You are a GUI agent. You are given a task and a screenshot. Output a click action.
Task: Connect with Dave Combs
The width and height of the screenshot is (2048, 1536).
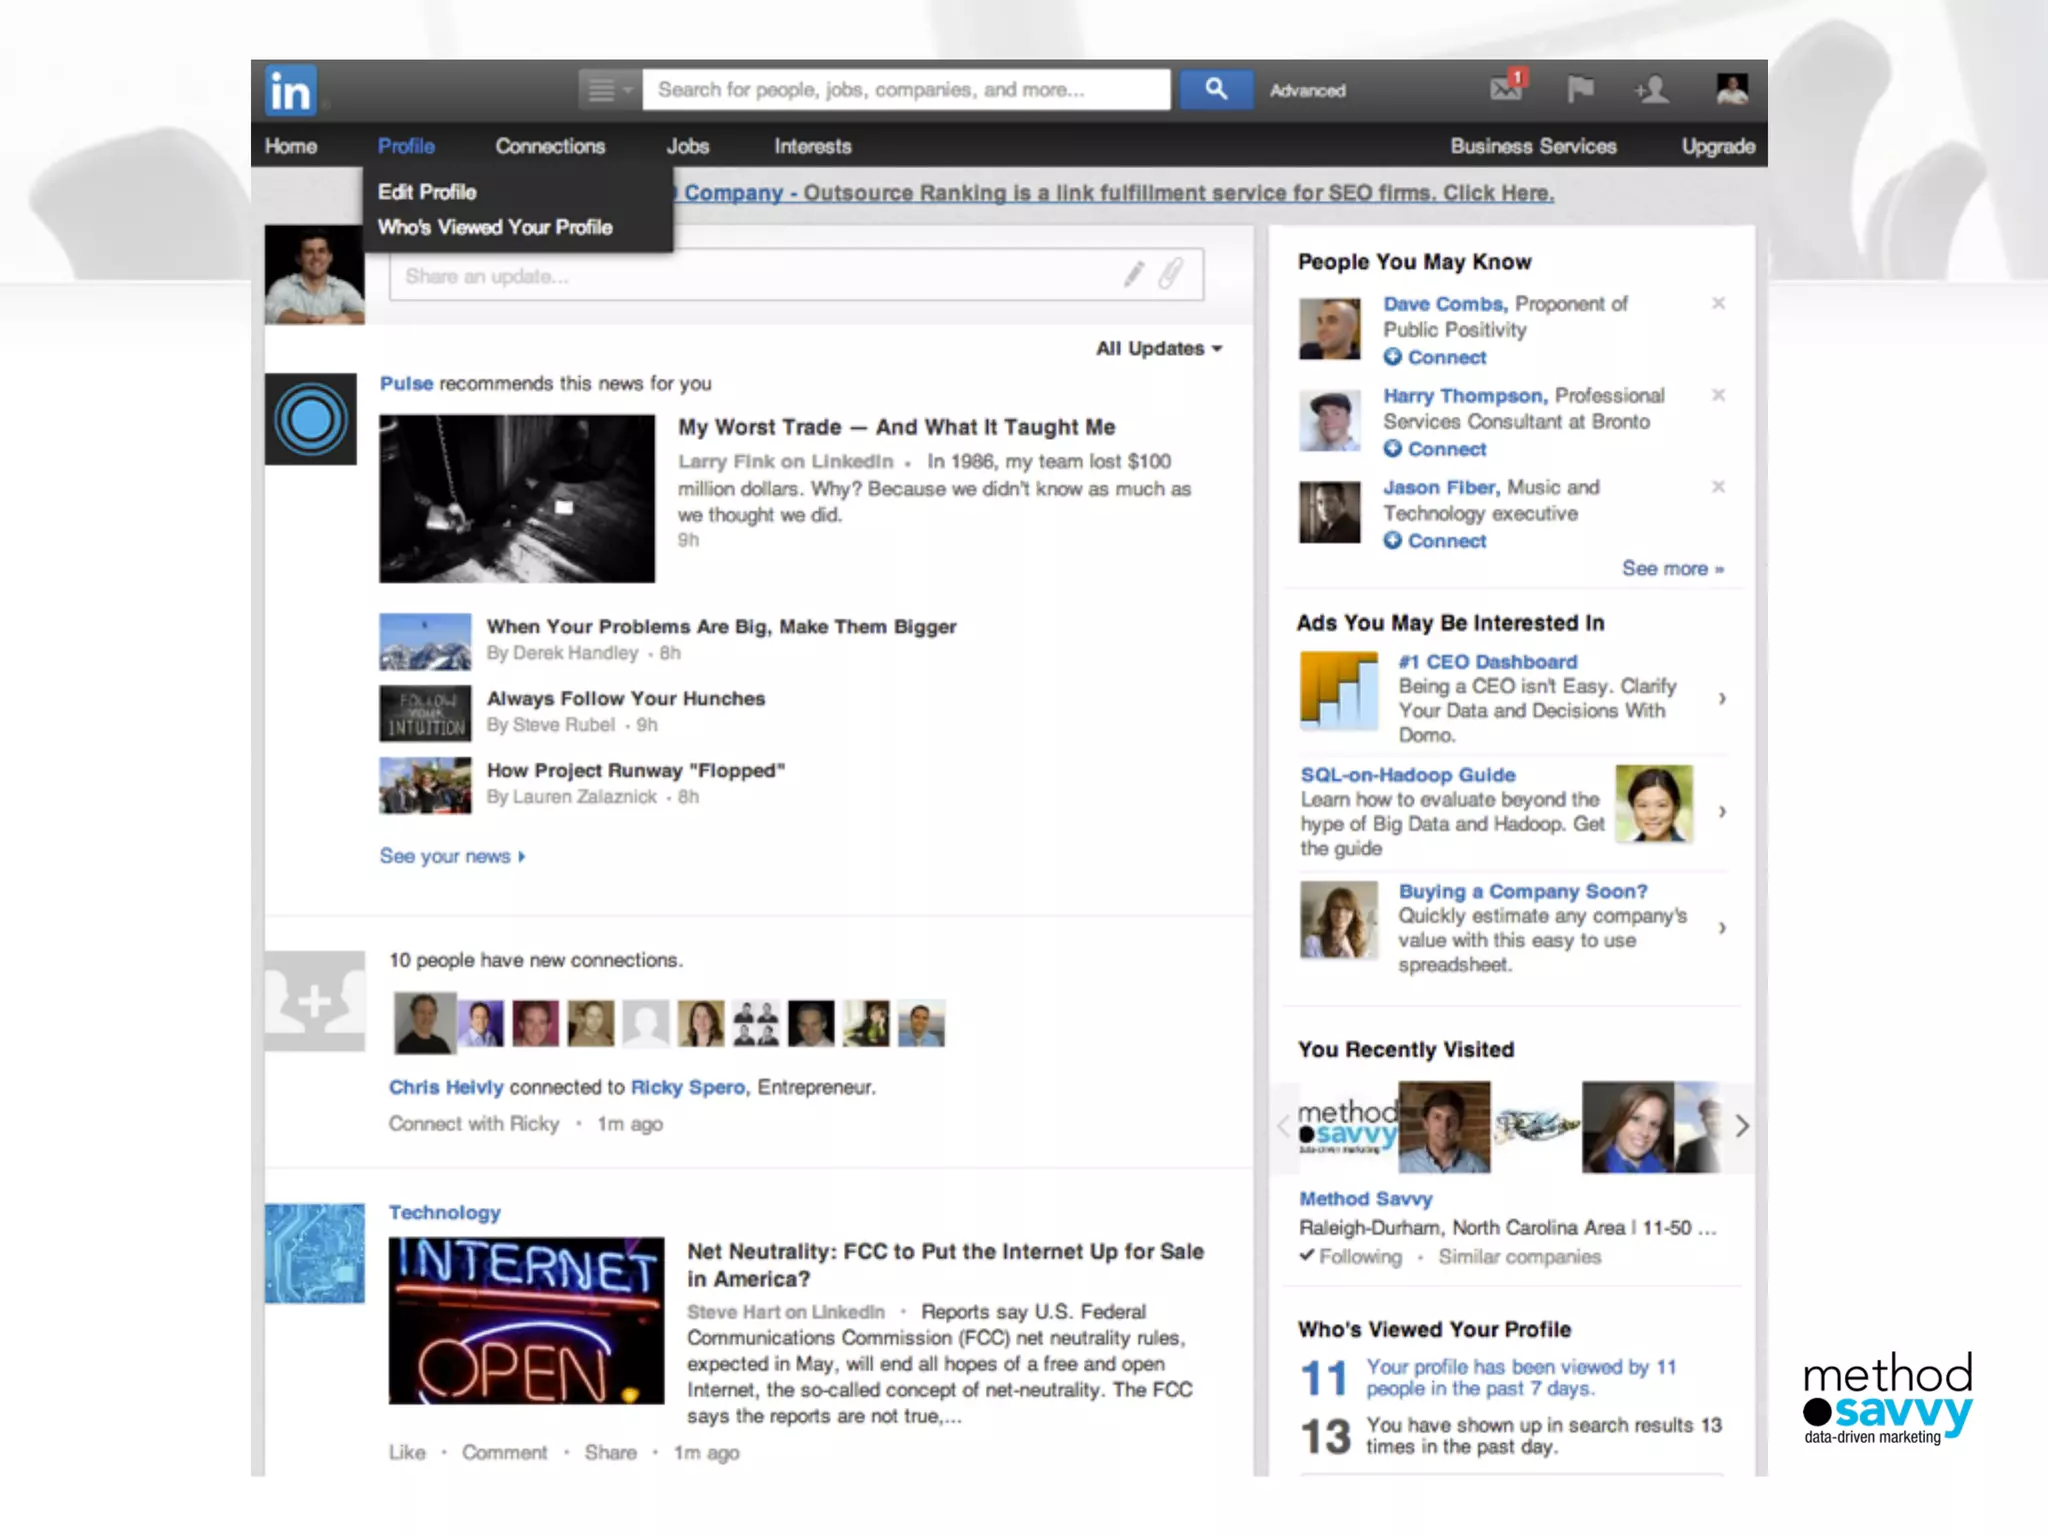click(1435, 357)
